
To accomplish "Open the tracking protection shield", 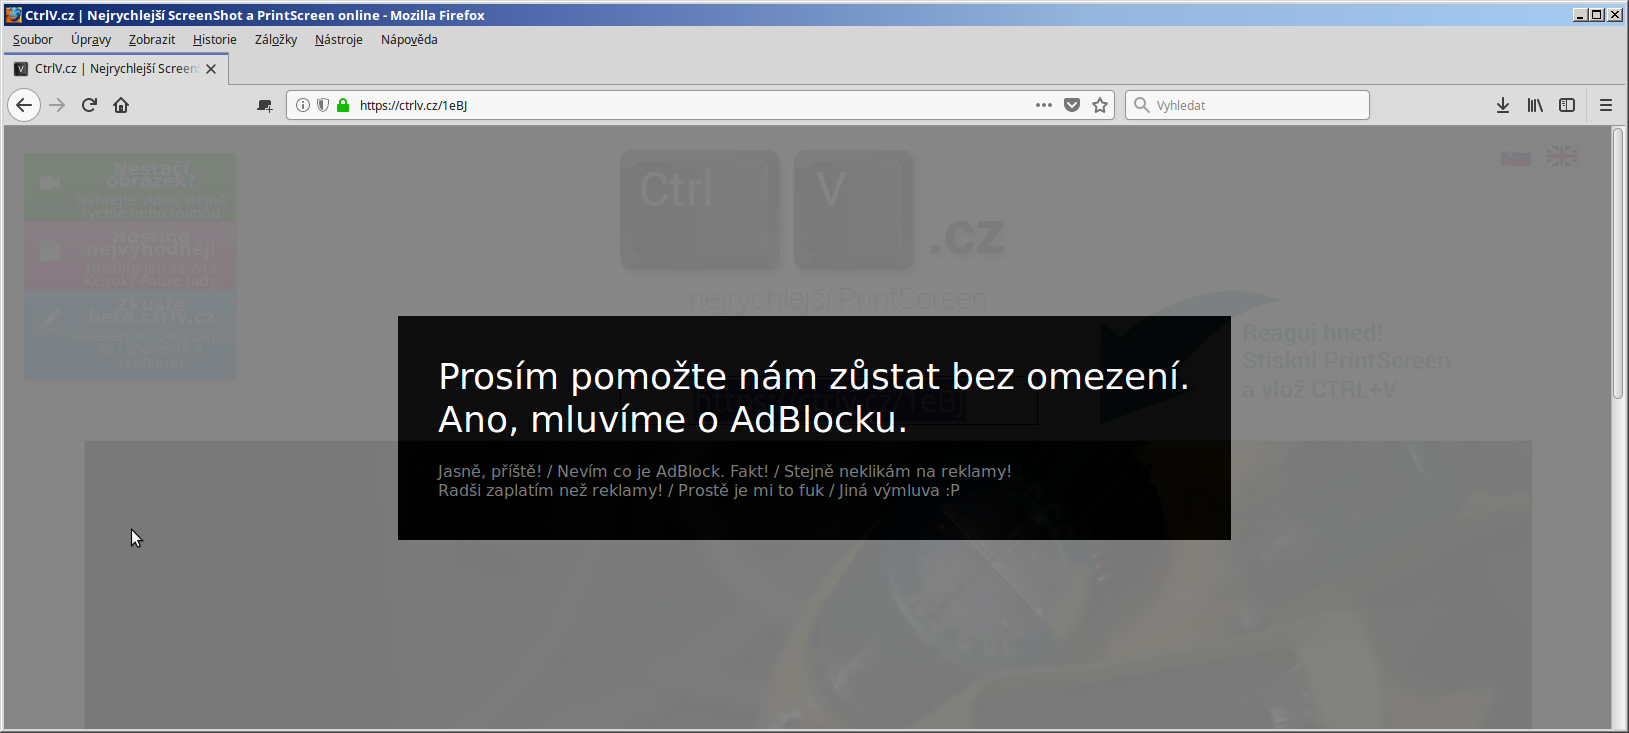I will (323, 105).
